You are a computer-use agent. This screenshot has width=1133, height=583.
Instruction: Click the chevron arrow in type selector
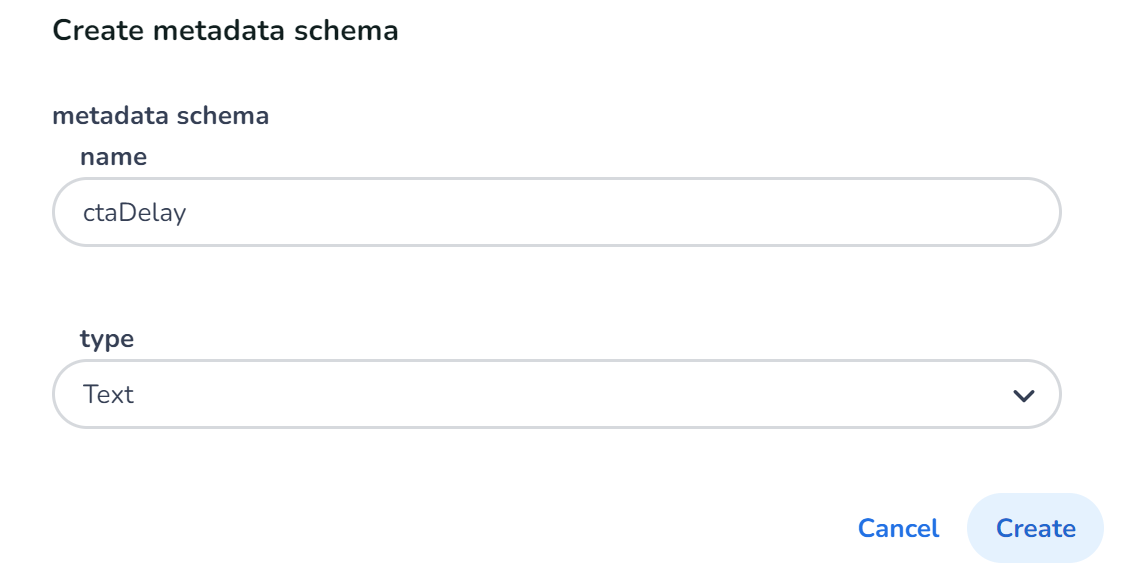pos(1023,395)
